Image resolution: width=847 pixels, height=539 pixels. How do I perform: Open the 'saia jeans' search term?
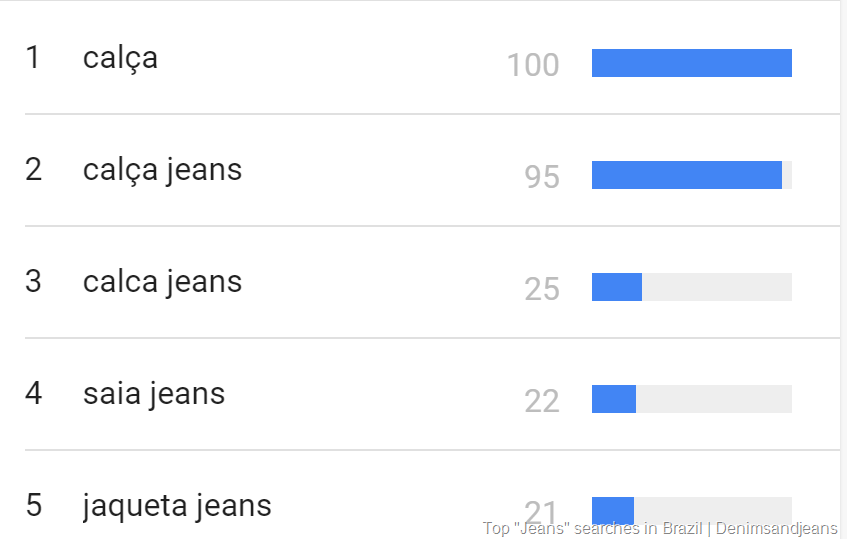[x=154, y=394]
